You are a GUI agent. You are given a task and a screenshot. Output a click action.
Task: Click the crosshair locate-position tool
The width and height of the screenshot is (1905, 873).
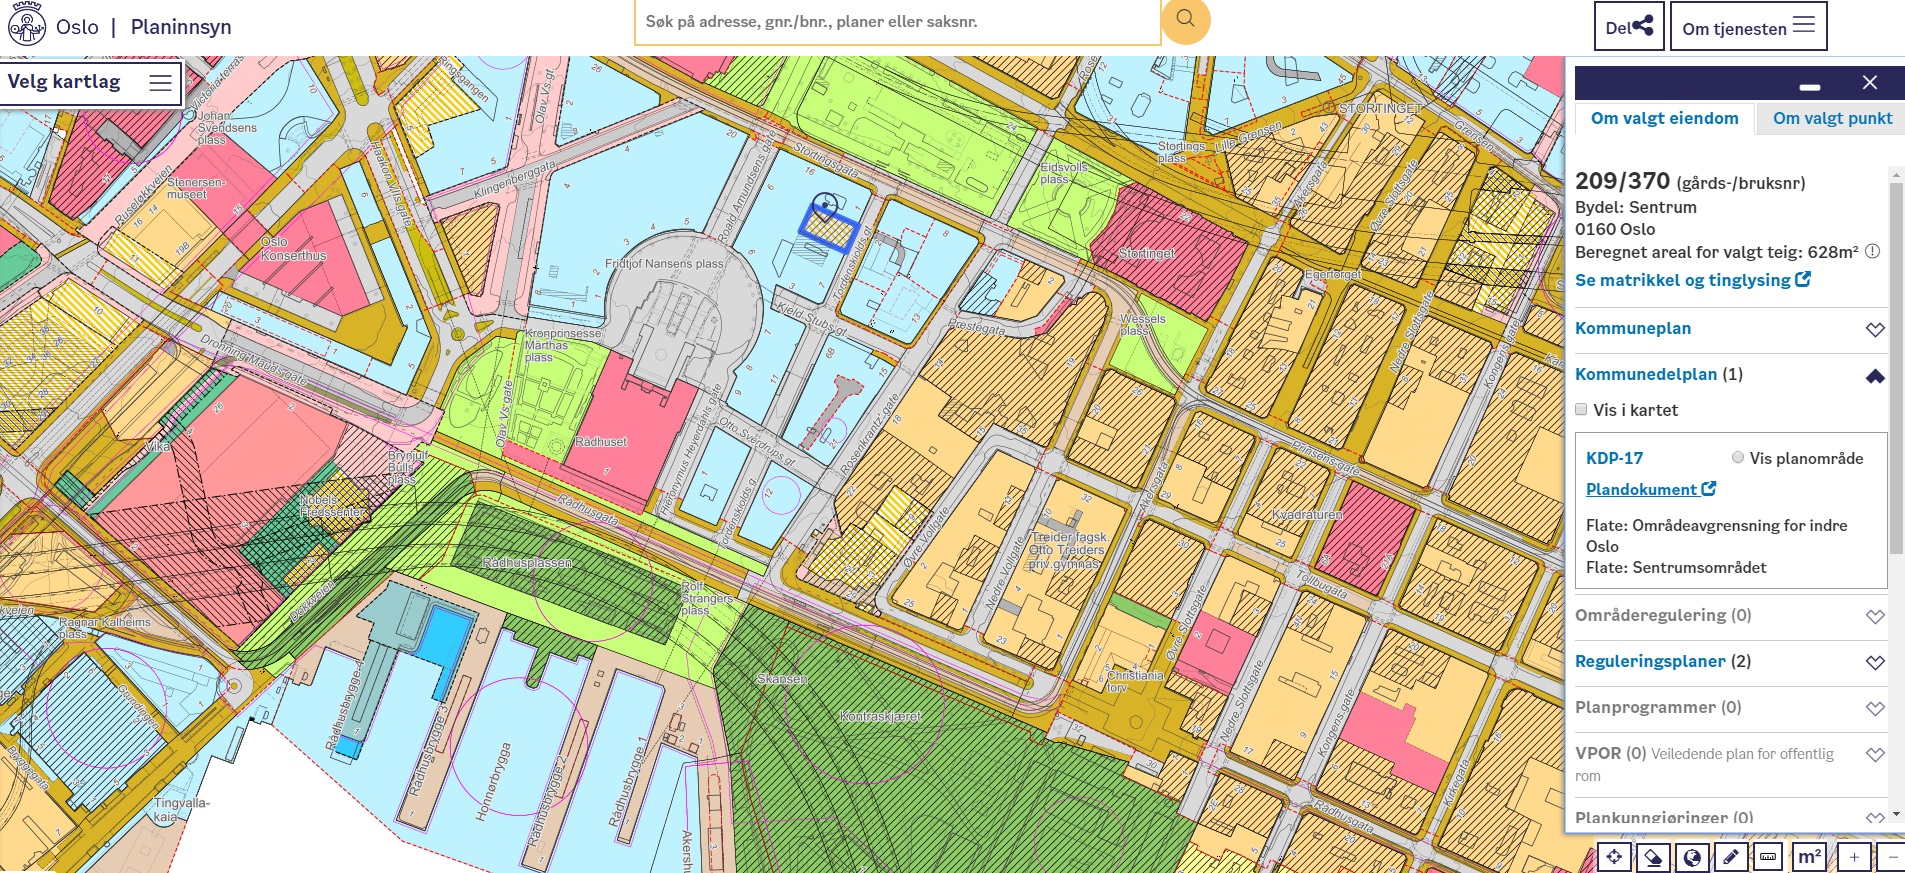(x=1614, y=857)
